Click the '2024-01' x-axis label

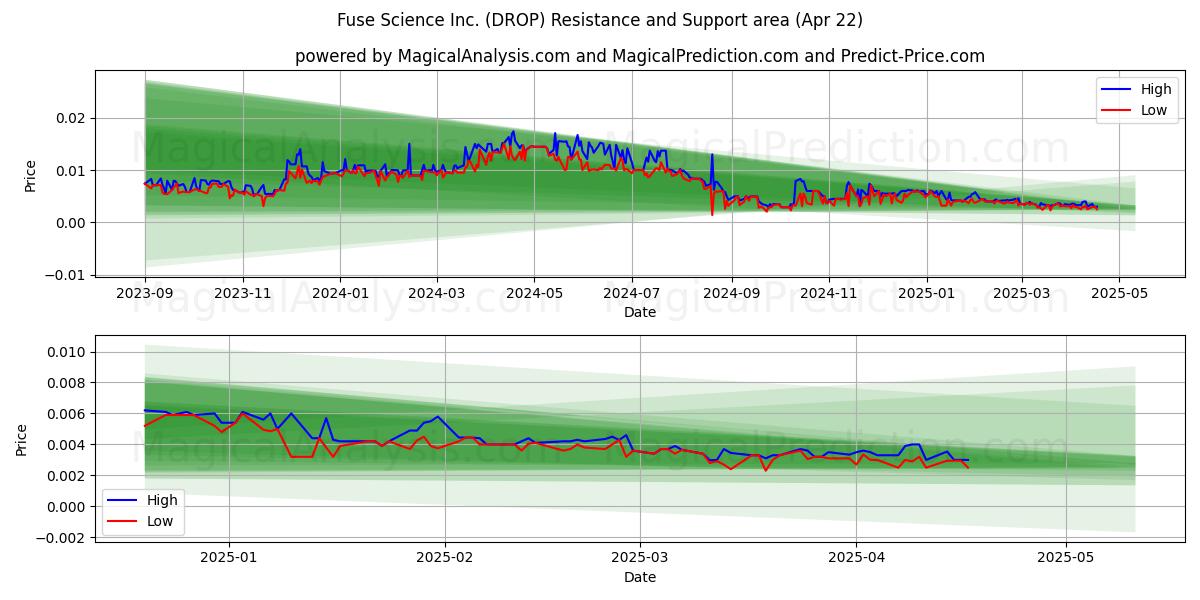click(x=340, y=294)
